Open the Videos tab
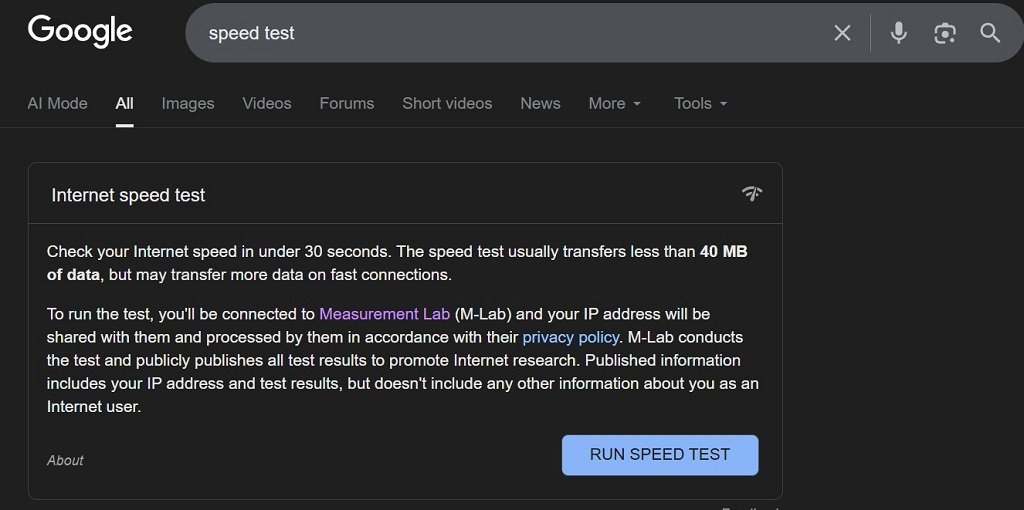The width and height of the screenshot is (1024, 510). pos(267,103)
